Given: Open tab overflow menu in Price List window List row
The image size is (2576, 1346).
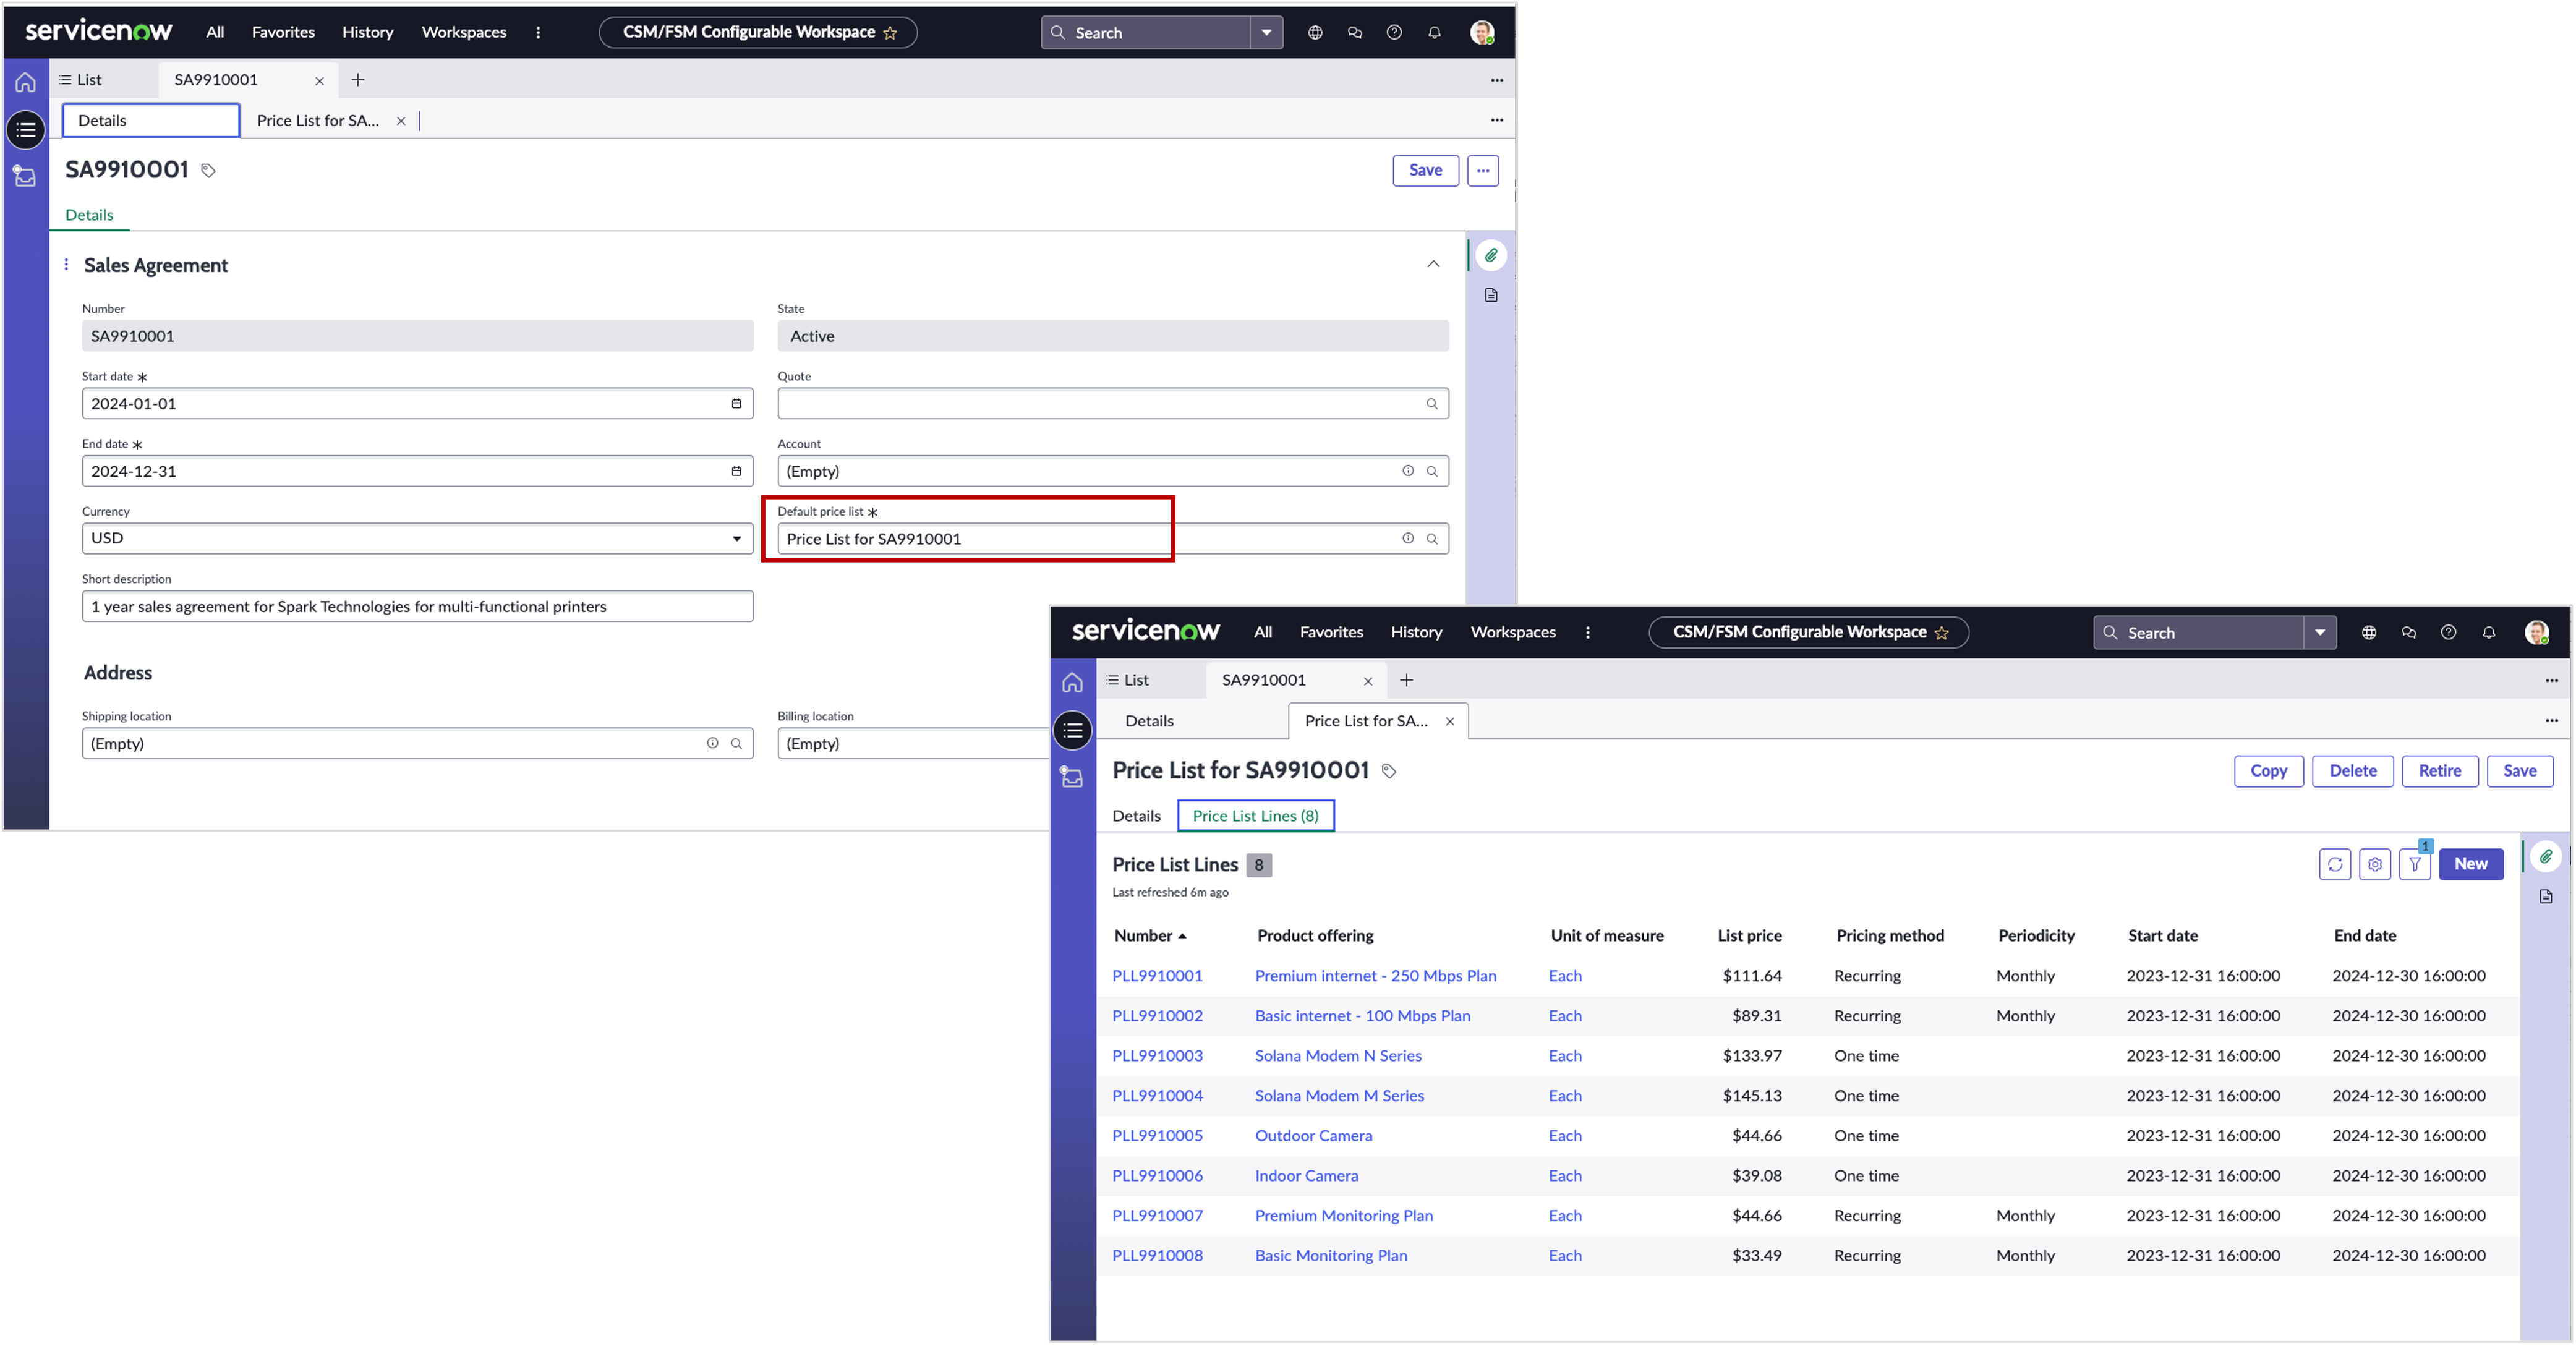Looking at the screenshot, I should 2551,681.
